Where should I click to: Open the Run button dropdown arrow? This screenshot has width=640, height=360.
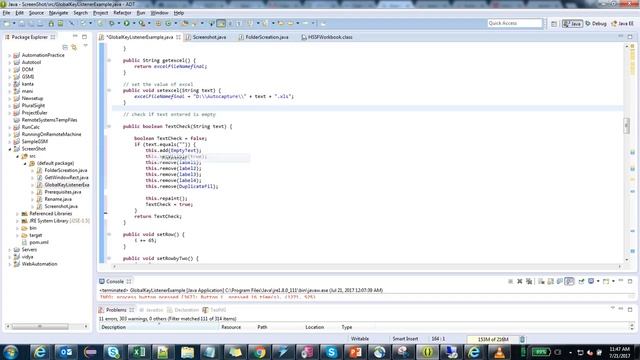(134, 23)
